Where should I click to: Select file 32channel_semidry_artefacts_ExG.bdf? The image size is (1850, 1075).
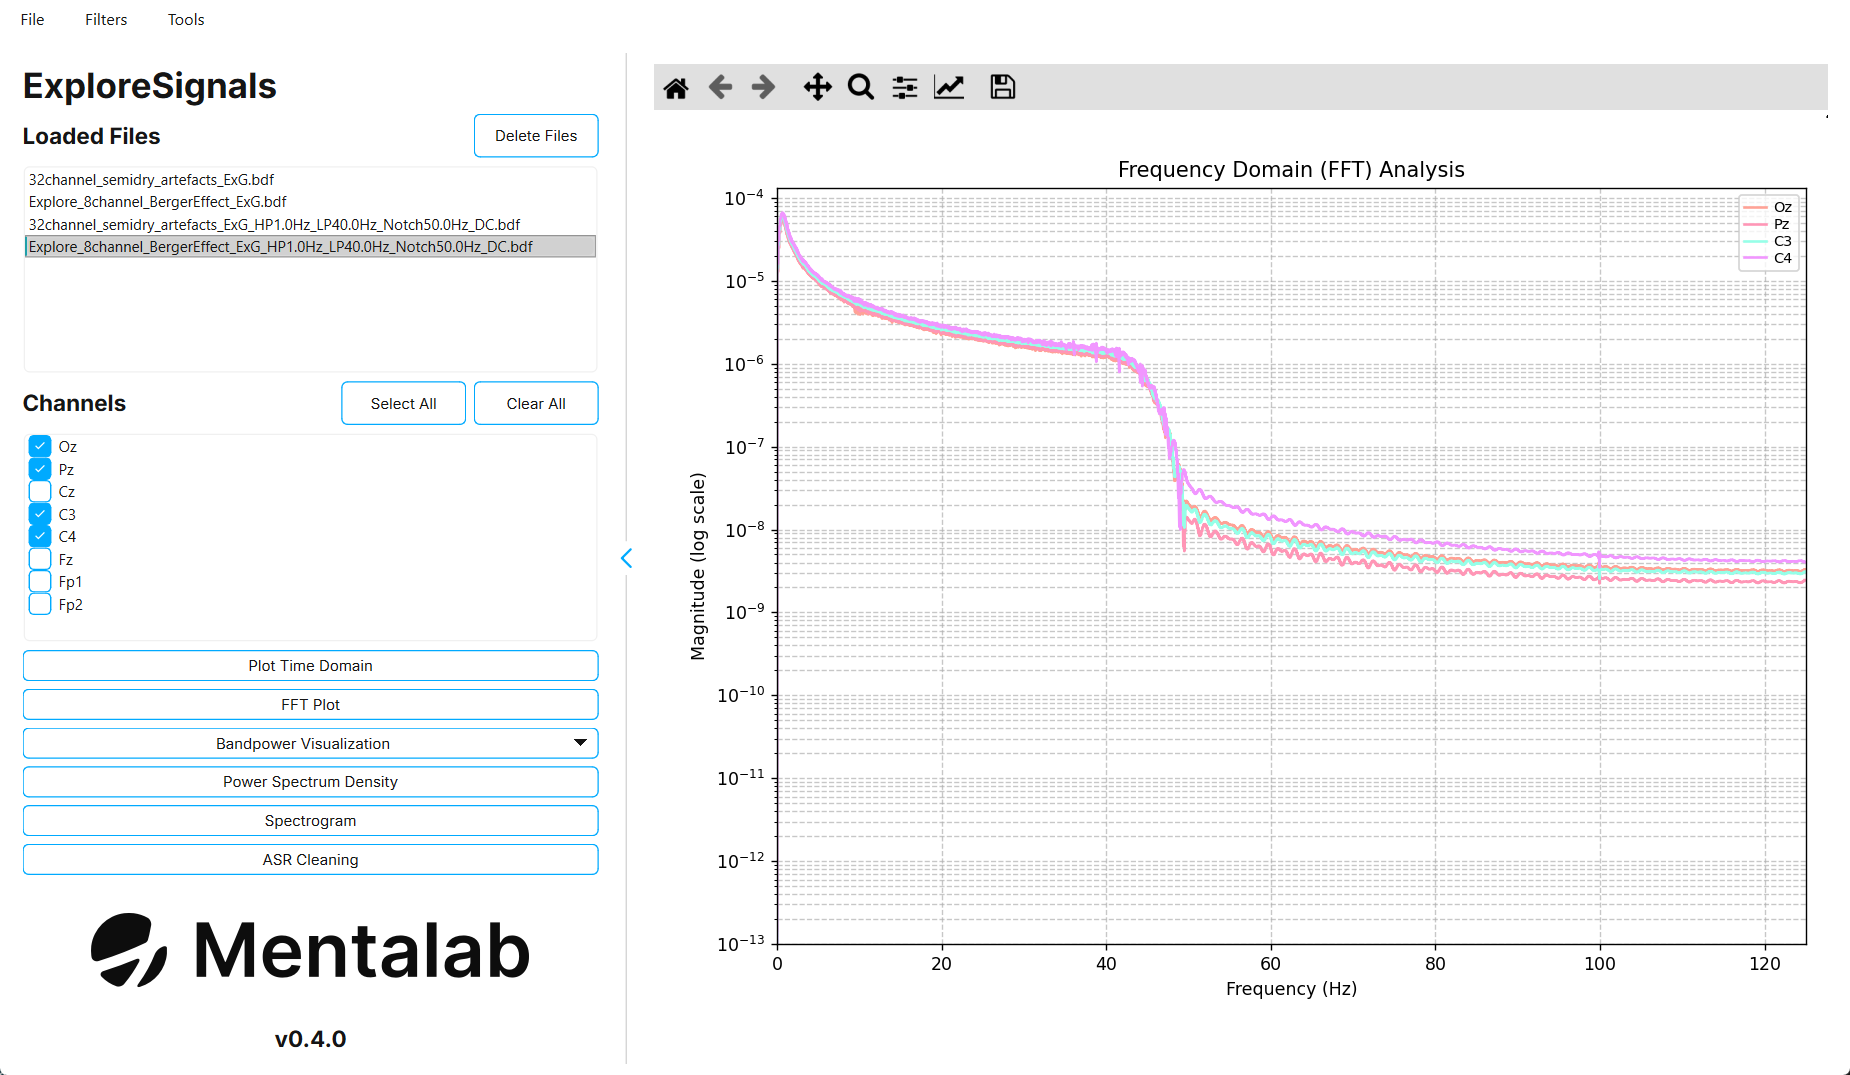(x=310, y=180)
